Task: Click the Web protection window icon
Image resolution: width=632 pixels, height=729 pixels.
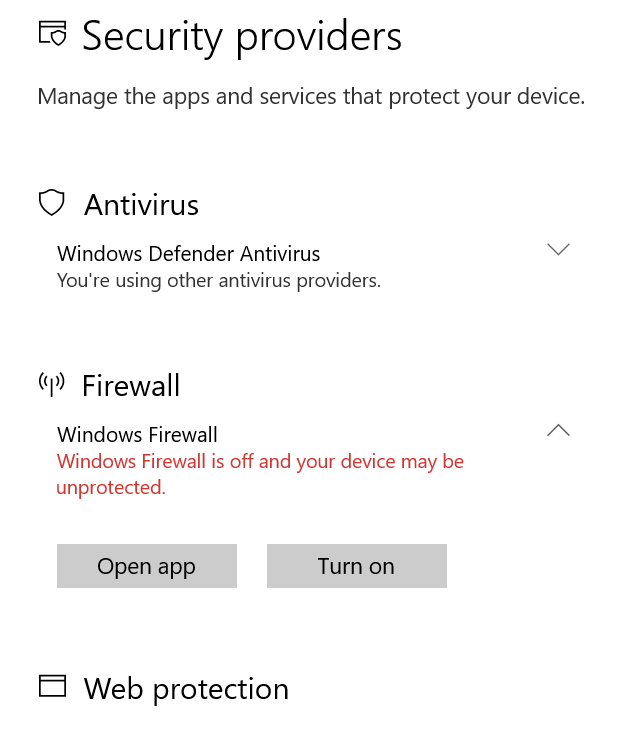Action: 52,686
